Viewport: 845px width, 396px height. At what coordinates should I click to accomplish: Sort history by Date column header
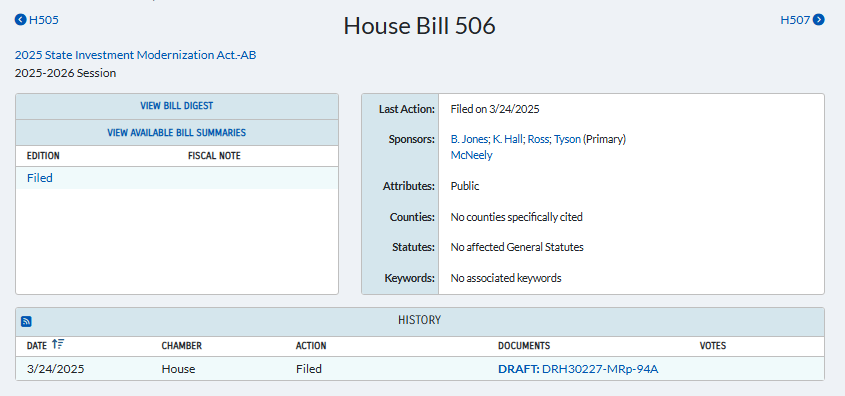coord(37,346)
